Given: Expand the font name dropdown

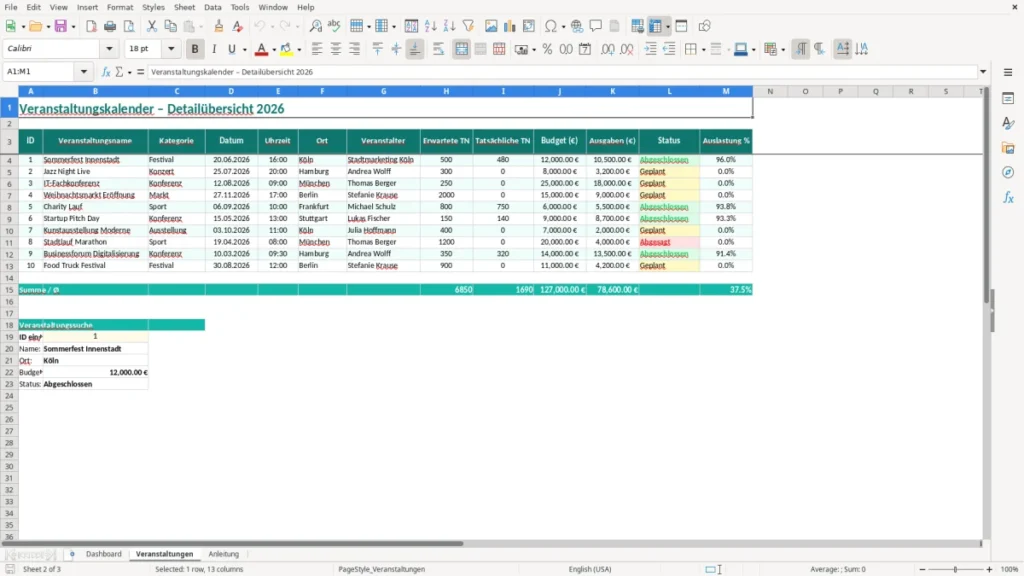Looking at the screenshot, I should pos(109,49).
